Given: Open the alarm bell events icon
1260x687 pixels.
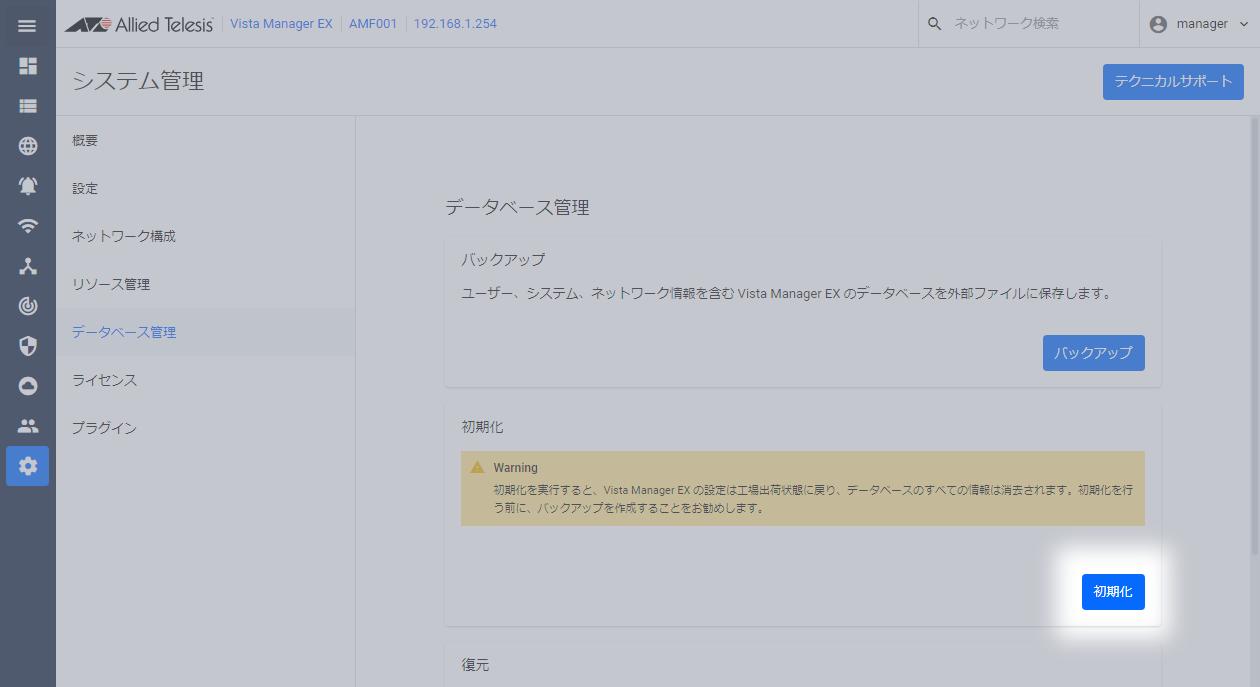Looking at the screenshot, I should tap(28, 186).
